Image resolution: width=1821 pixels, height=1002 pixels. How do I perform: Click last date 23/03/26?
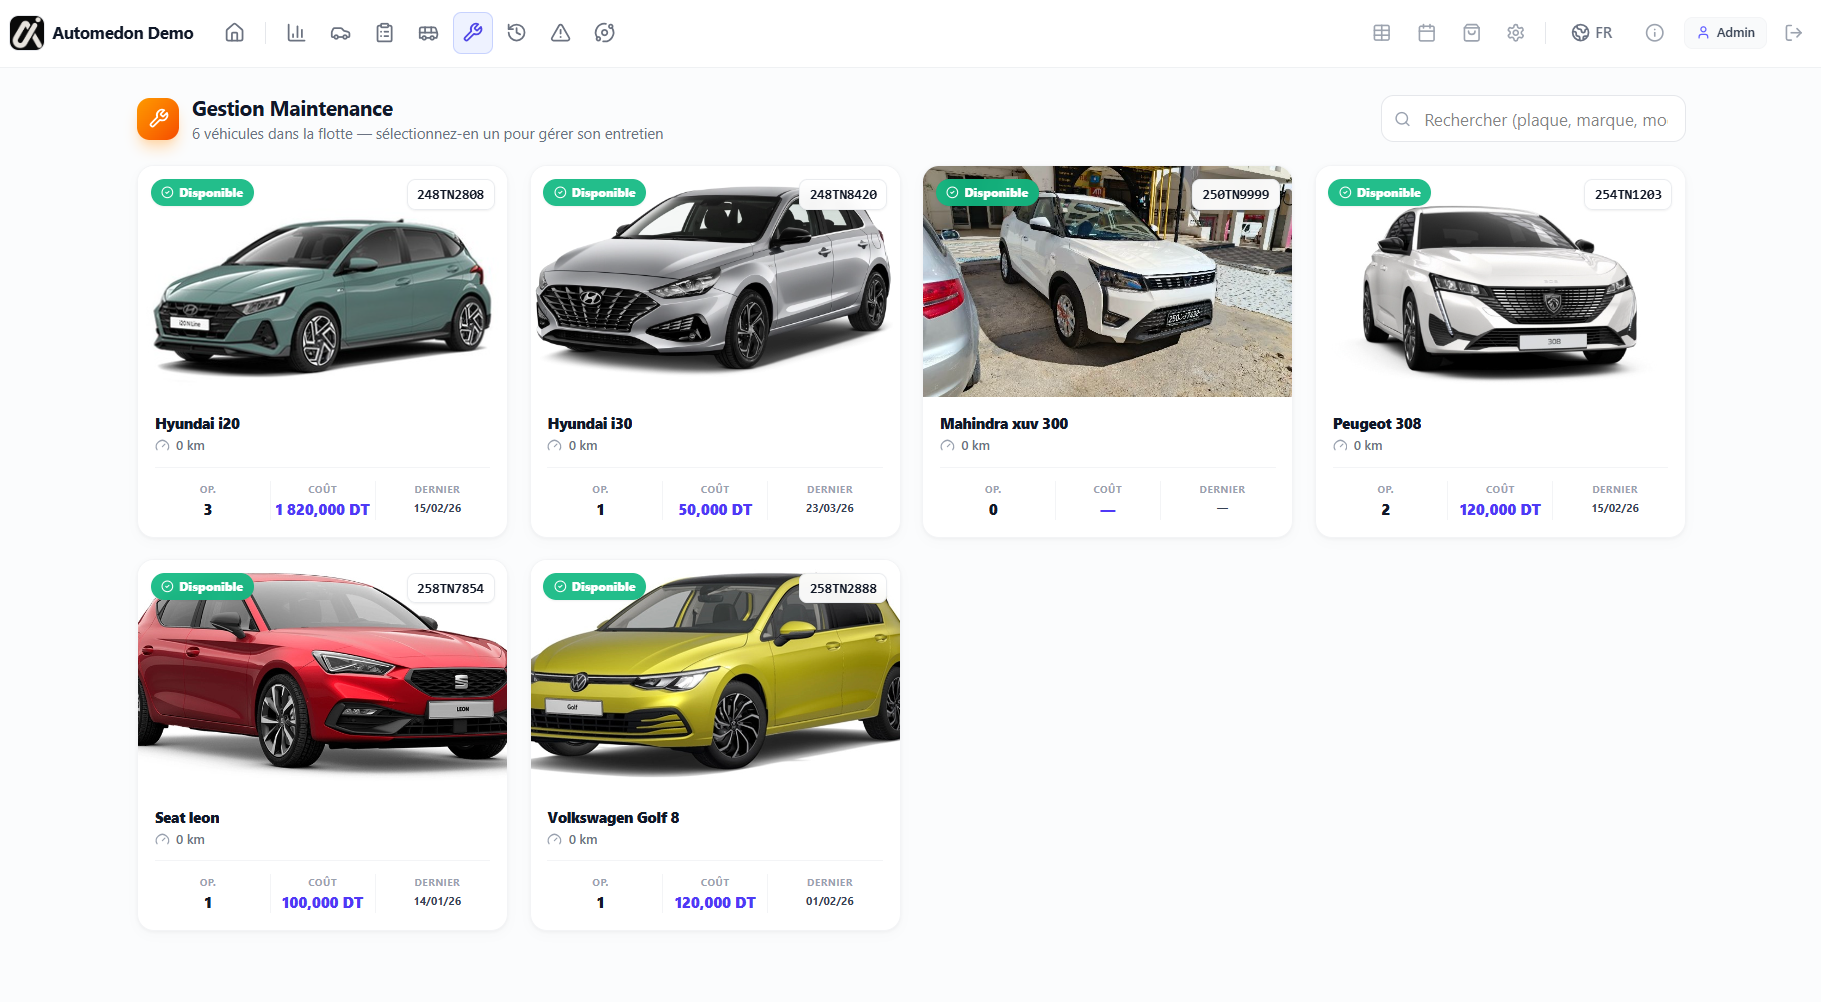[830, 508]
